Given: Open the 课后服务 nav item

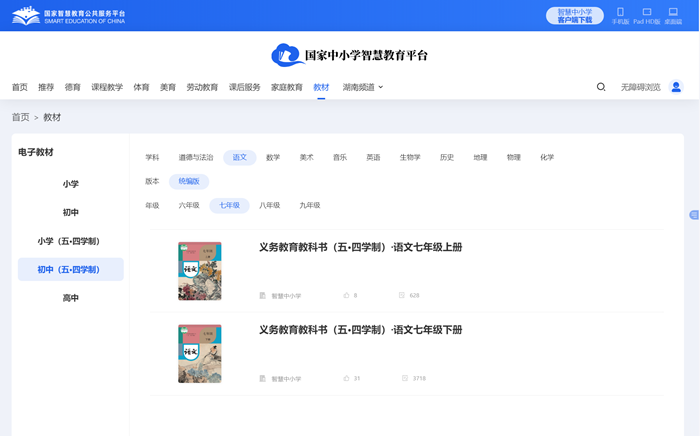Looking at the screenshot, I should click(x=244, y=87).
